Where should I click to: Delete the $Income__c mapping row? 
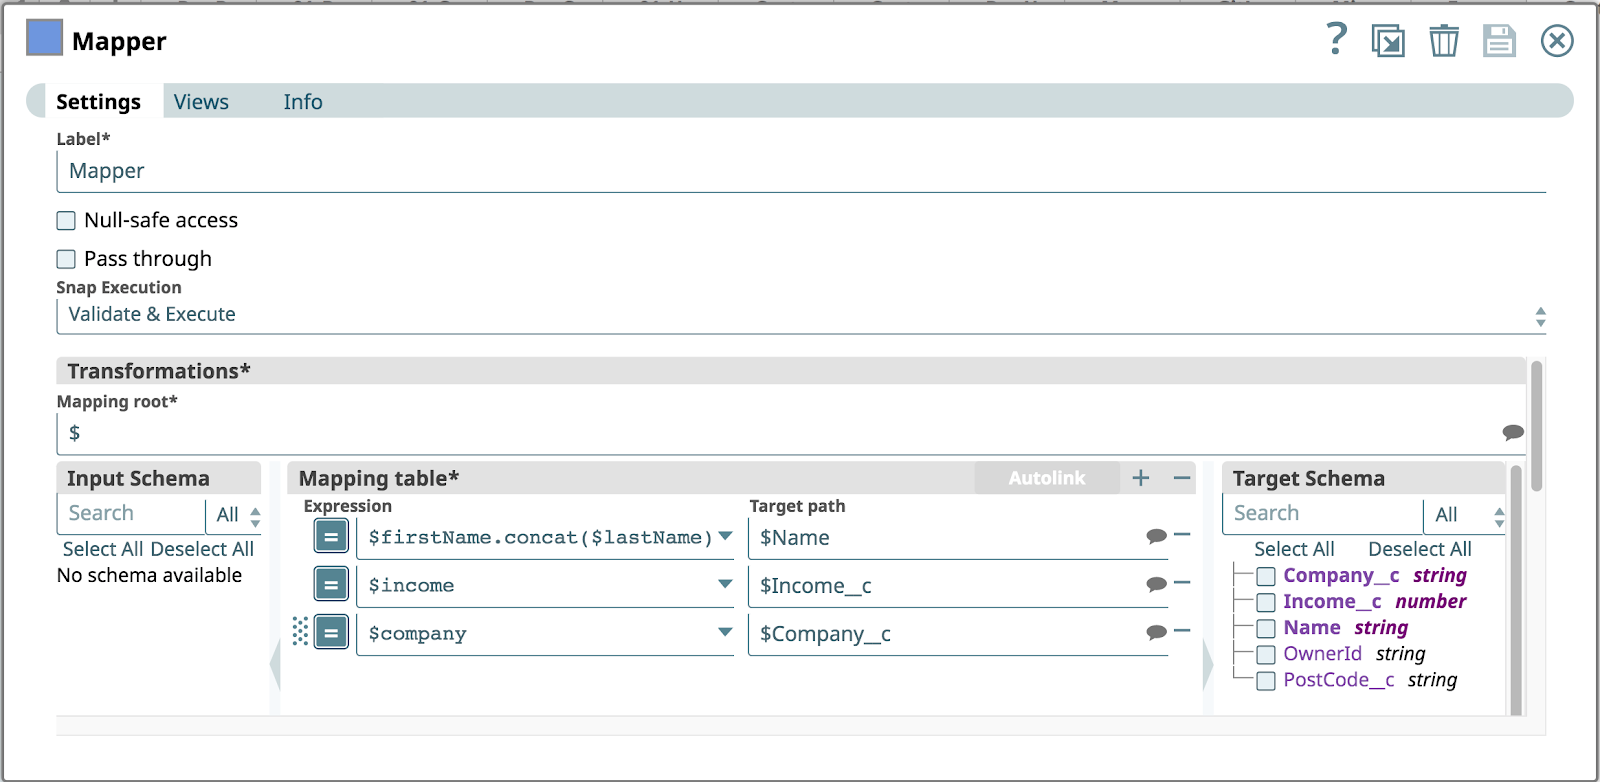[1182, 582]
